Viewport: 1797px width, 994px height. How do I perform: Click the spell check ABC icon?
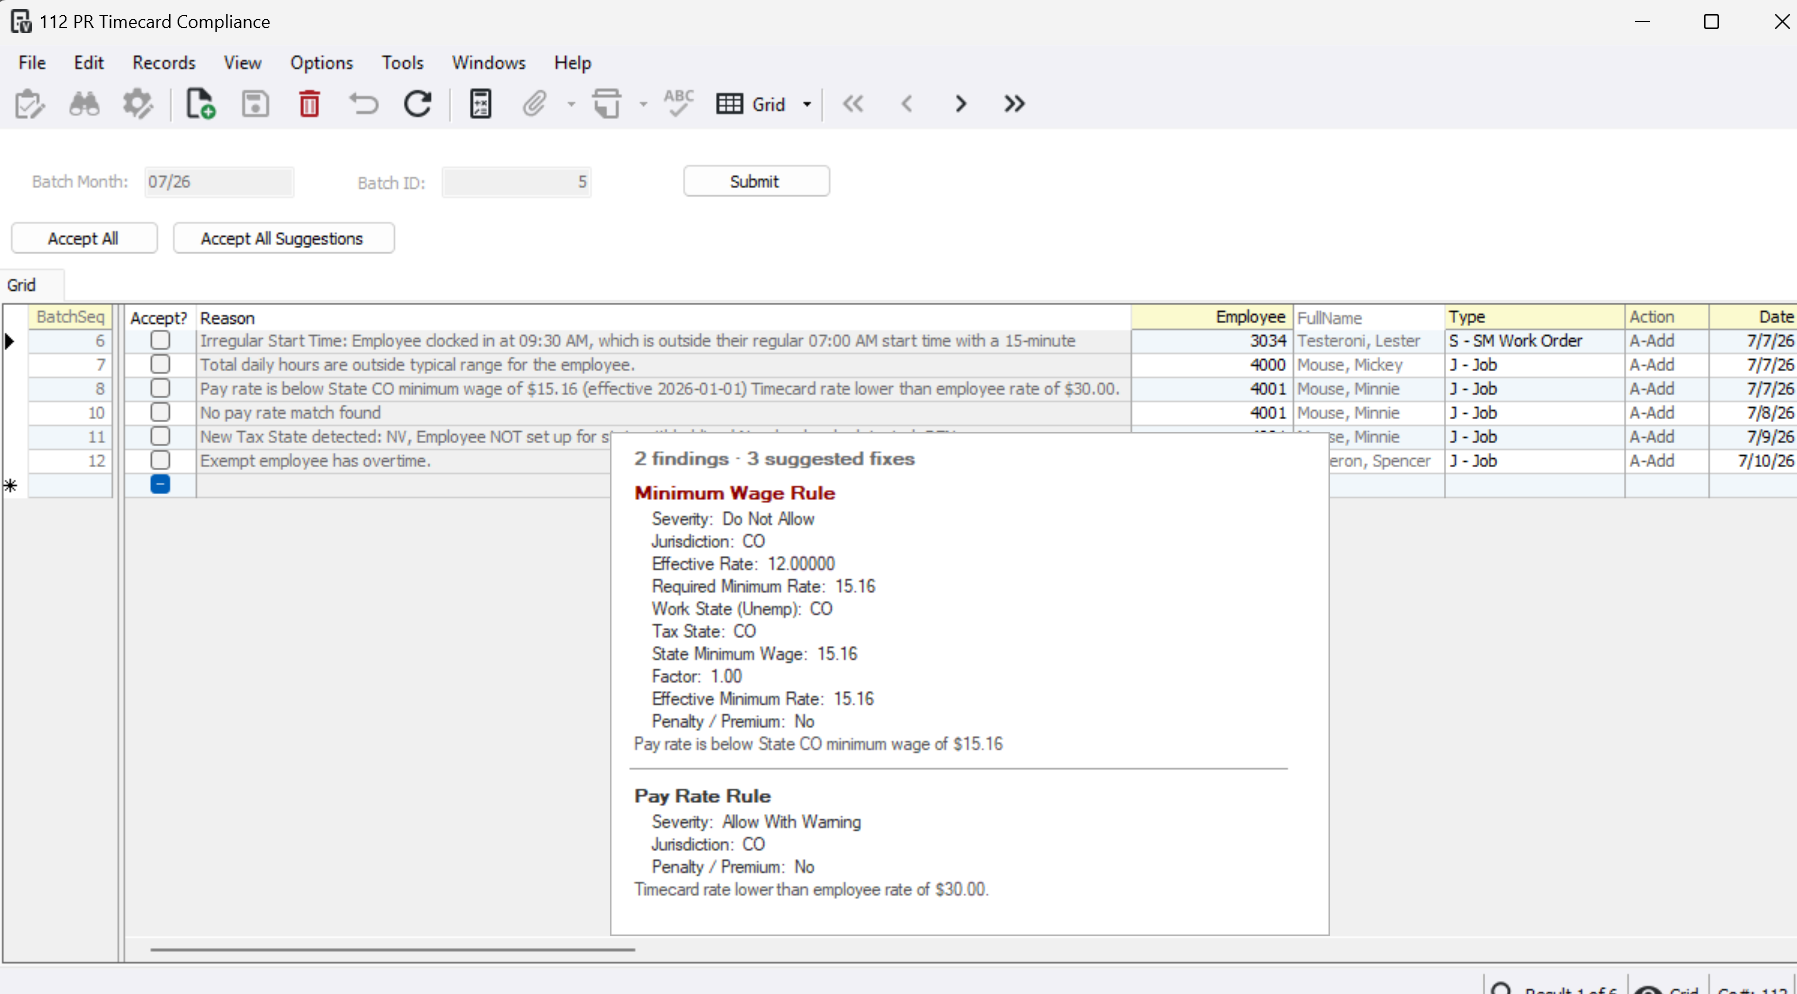[x=679, y=103]
